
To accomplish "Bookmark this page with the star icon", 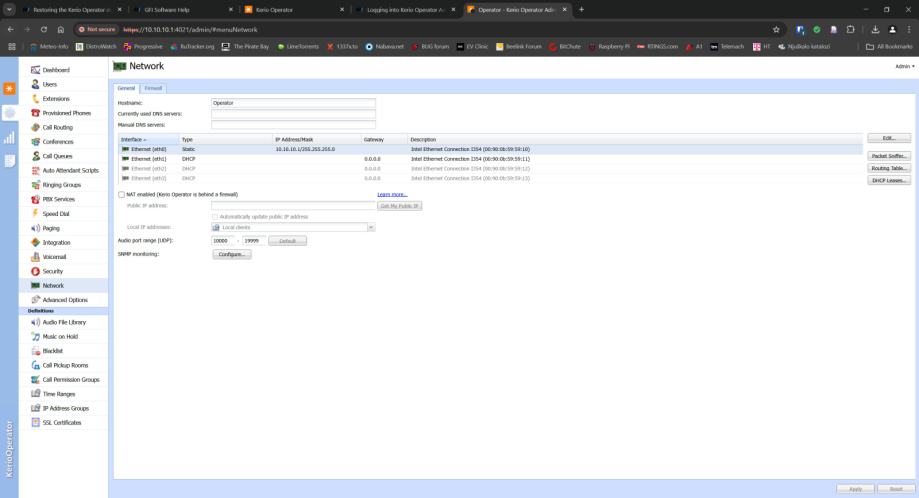I will pyautogui.click(x=776, y=29).
